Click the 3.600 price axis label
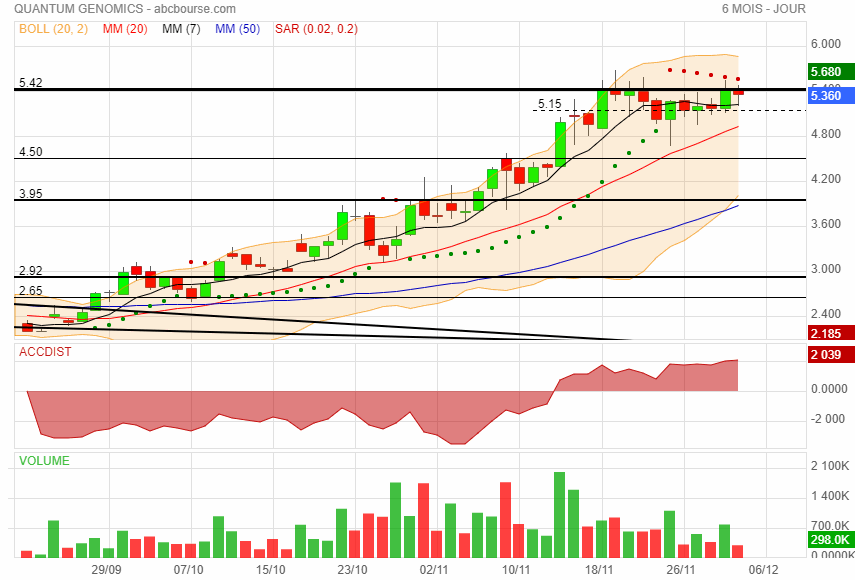The width and height of the screenshot is (855, 580). [826, 224]
